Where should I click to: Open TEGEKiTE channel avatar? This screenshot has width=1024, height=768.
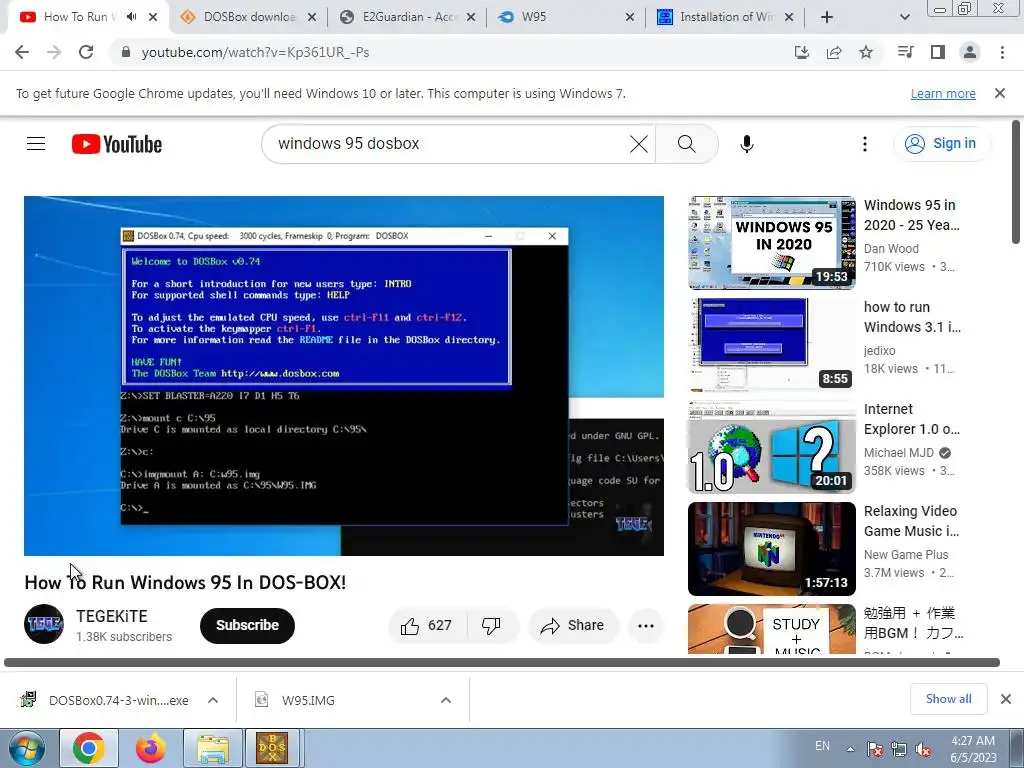pyautogui.click(x=44, y=624)
